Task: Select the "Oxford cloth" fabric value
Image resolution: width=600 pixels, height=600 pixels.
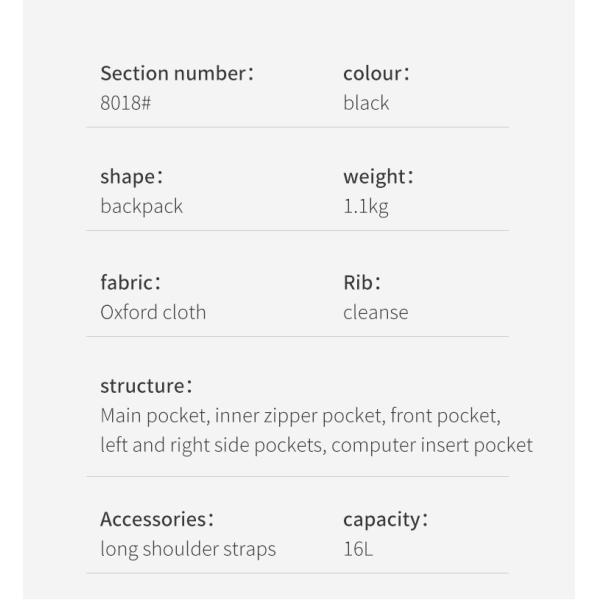Action: coord(153,312)
